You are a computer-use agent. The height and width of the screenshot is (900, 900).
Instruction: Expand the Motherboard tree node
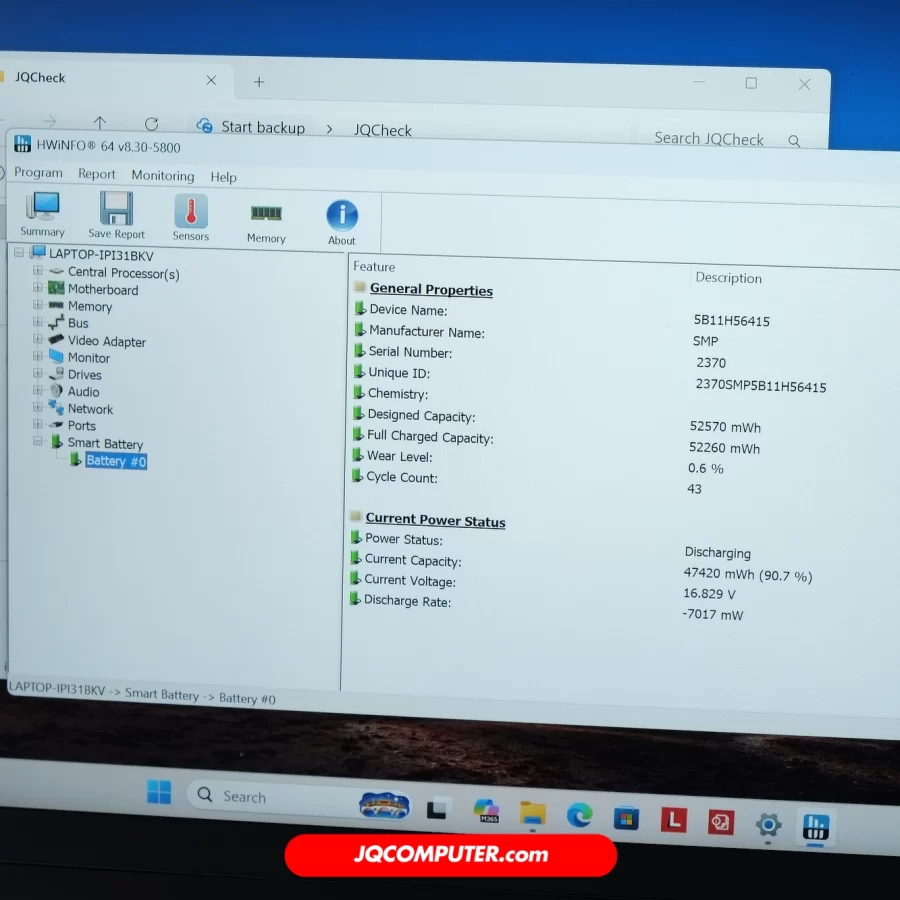pos(38,288)
